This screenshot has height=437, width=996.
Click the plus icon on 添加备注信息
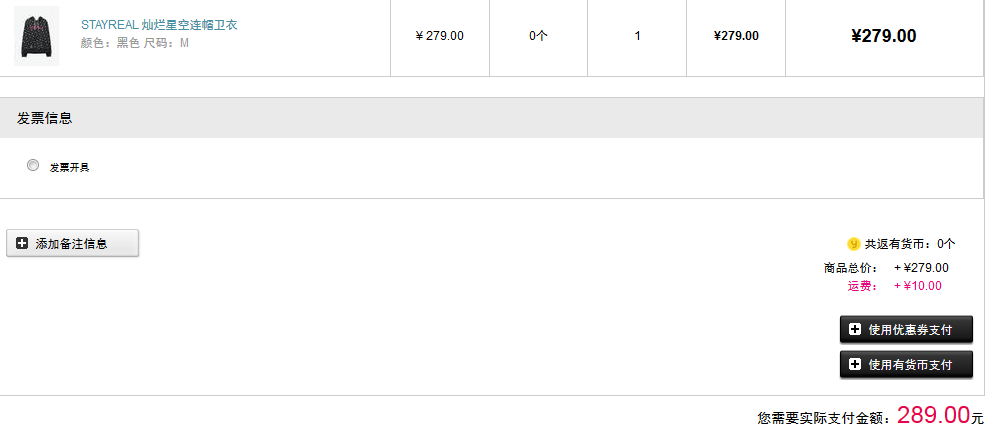[x=23, y=243]
